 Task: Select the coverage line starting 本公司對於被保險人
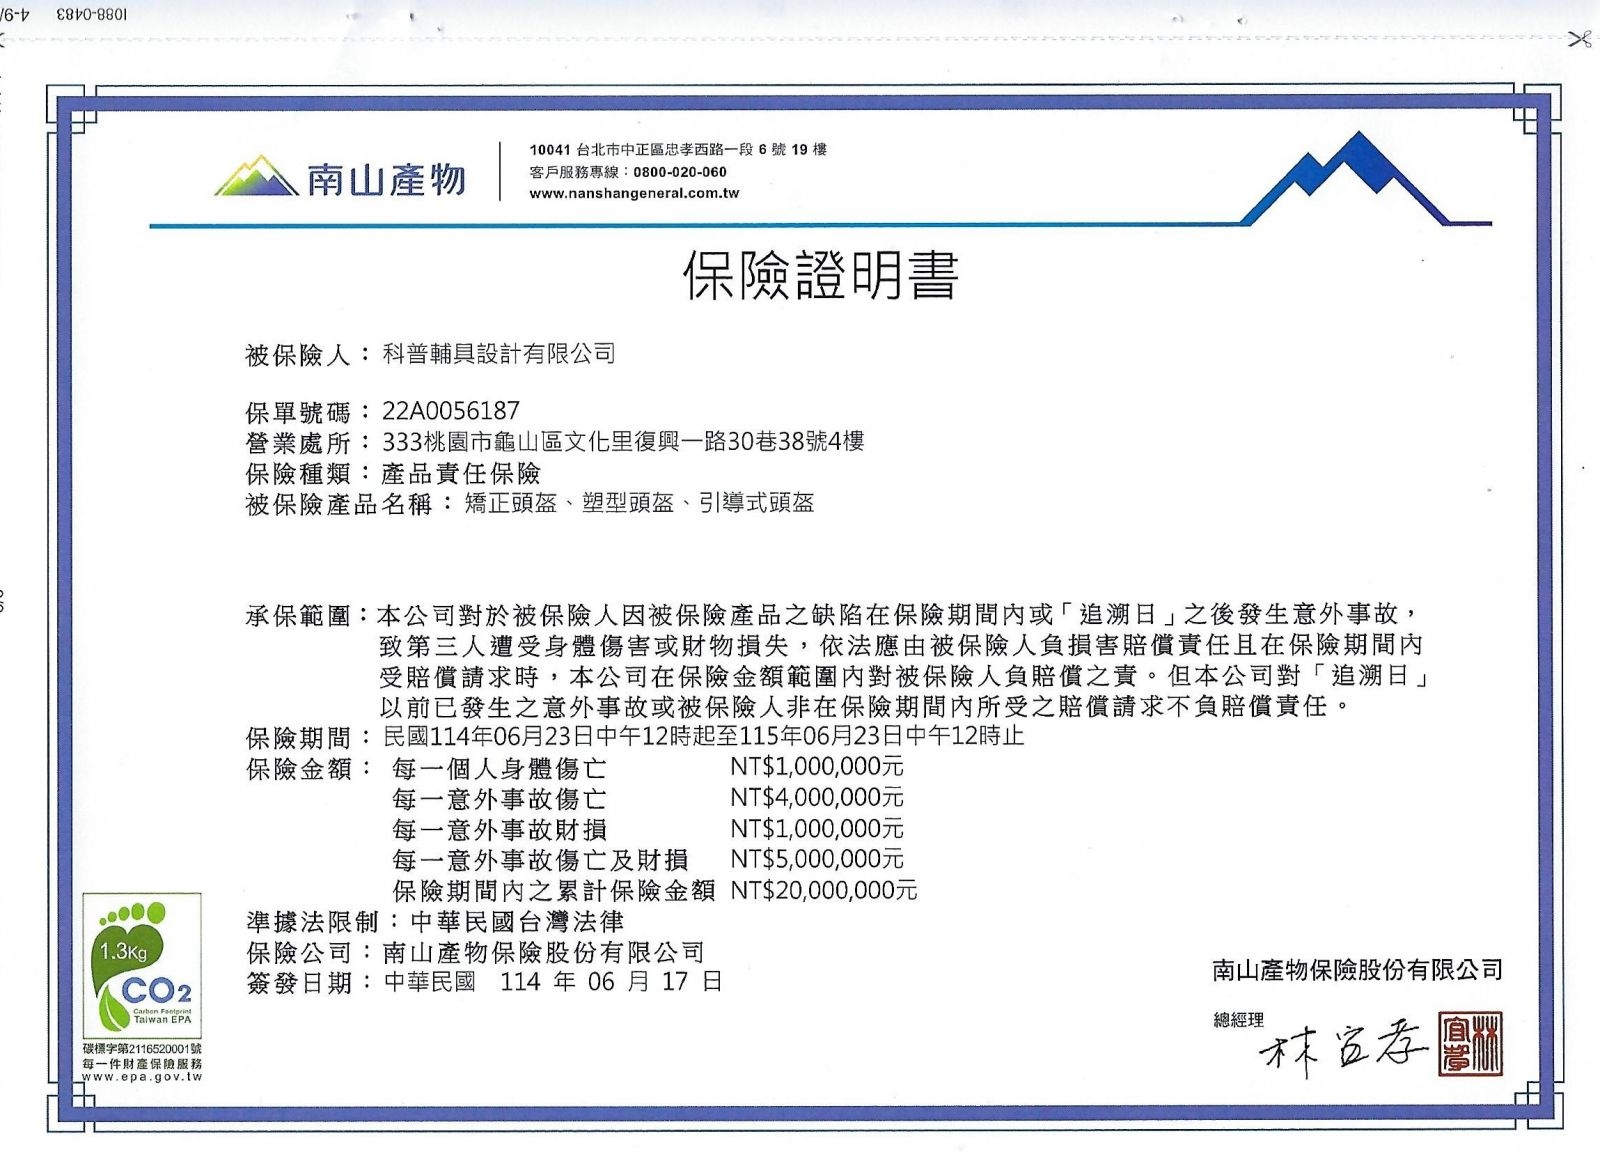point(897,614)
